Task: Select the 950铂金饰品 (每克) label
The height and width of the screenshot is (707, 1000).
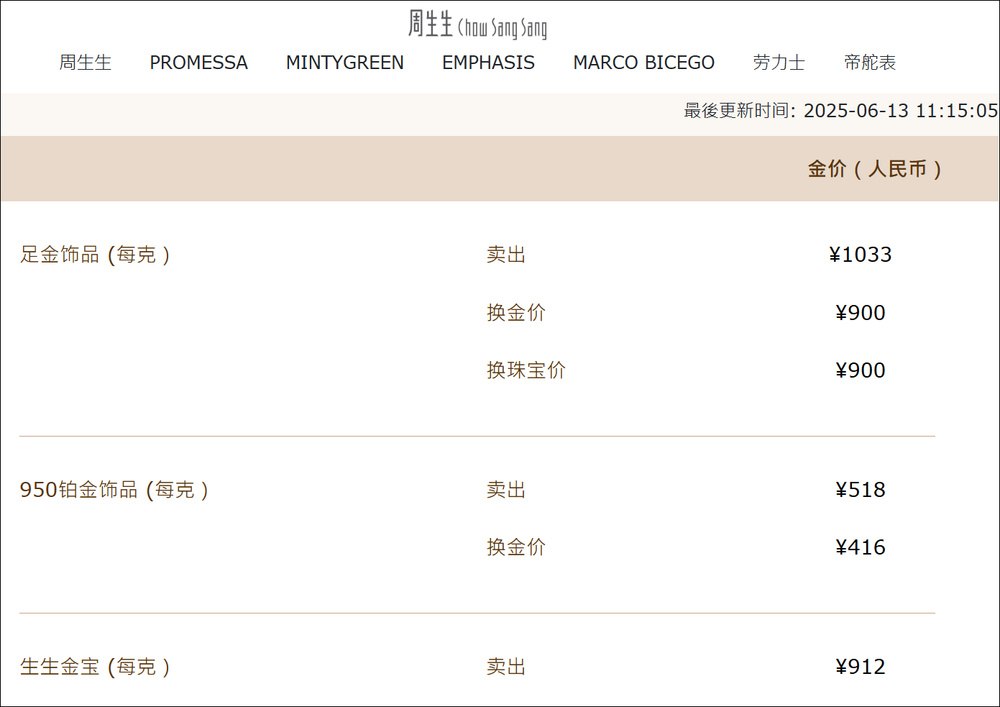Action: pyautogui.click(x=114, y=490)
